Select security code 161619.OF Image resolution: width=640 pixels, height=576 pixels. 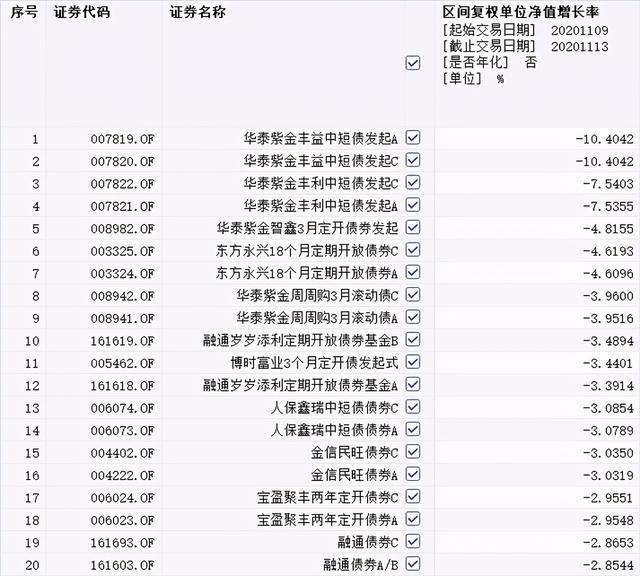point(122,341)
